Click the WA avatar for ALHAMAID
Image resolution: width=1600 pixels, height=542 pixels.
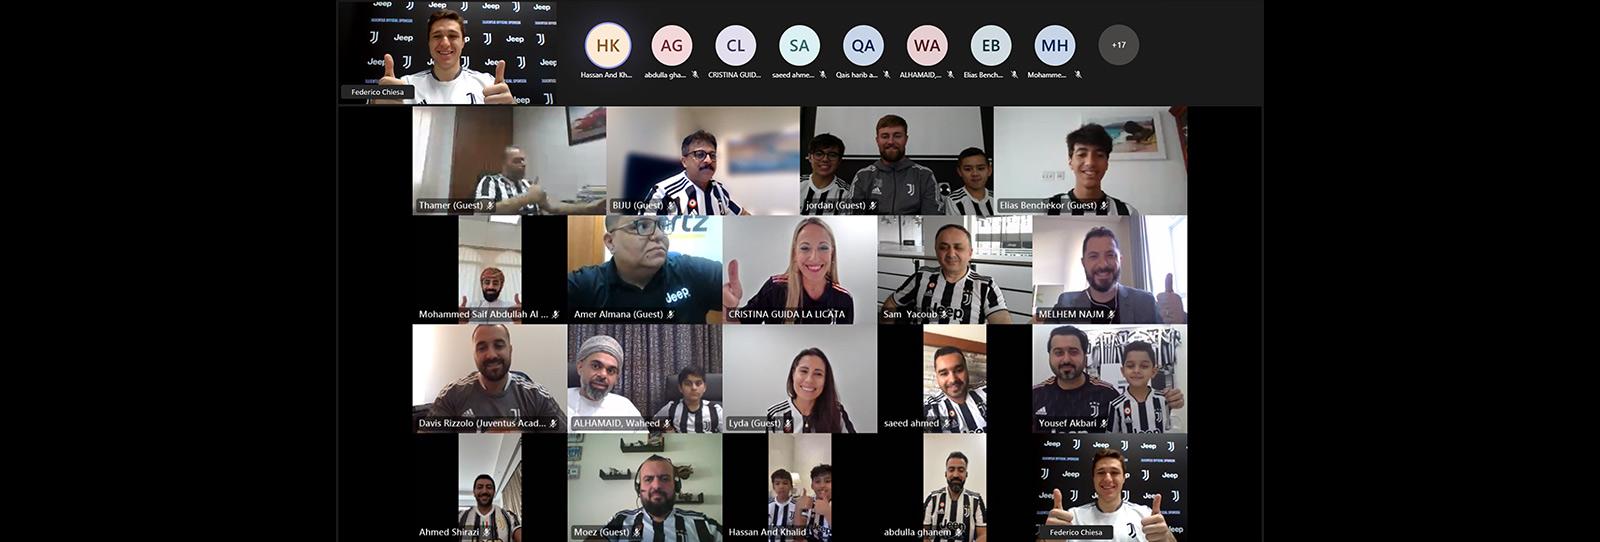pos(927,45)
